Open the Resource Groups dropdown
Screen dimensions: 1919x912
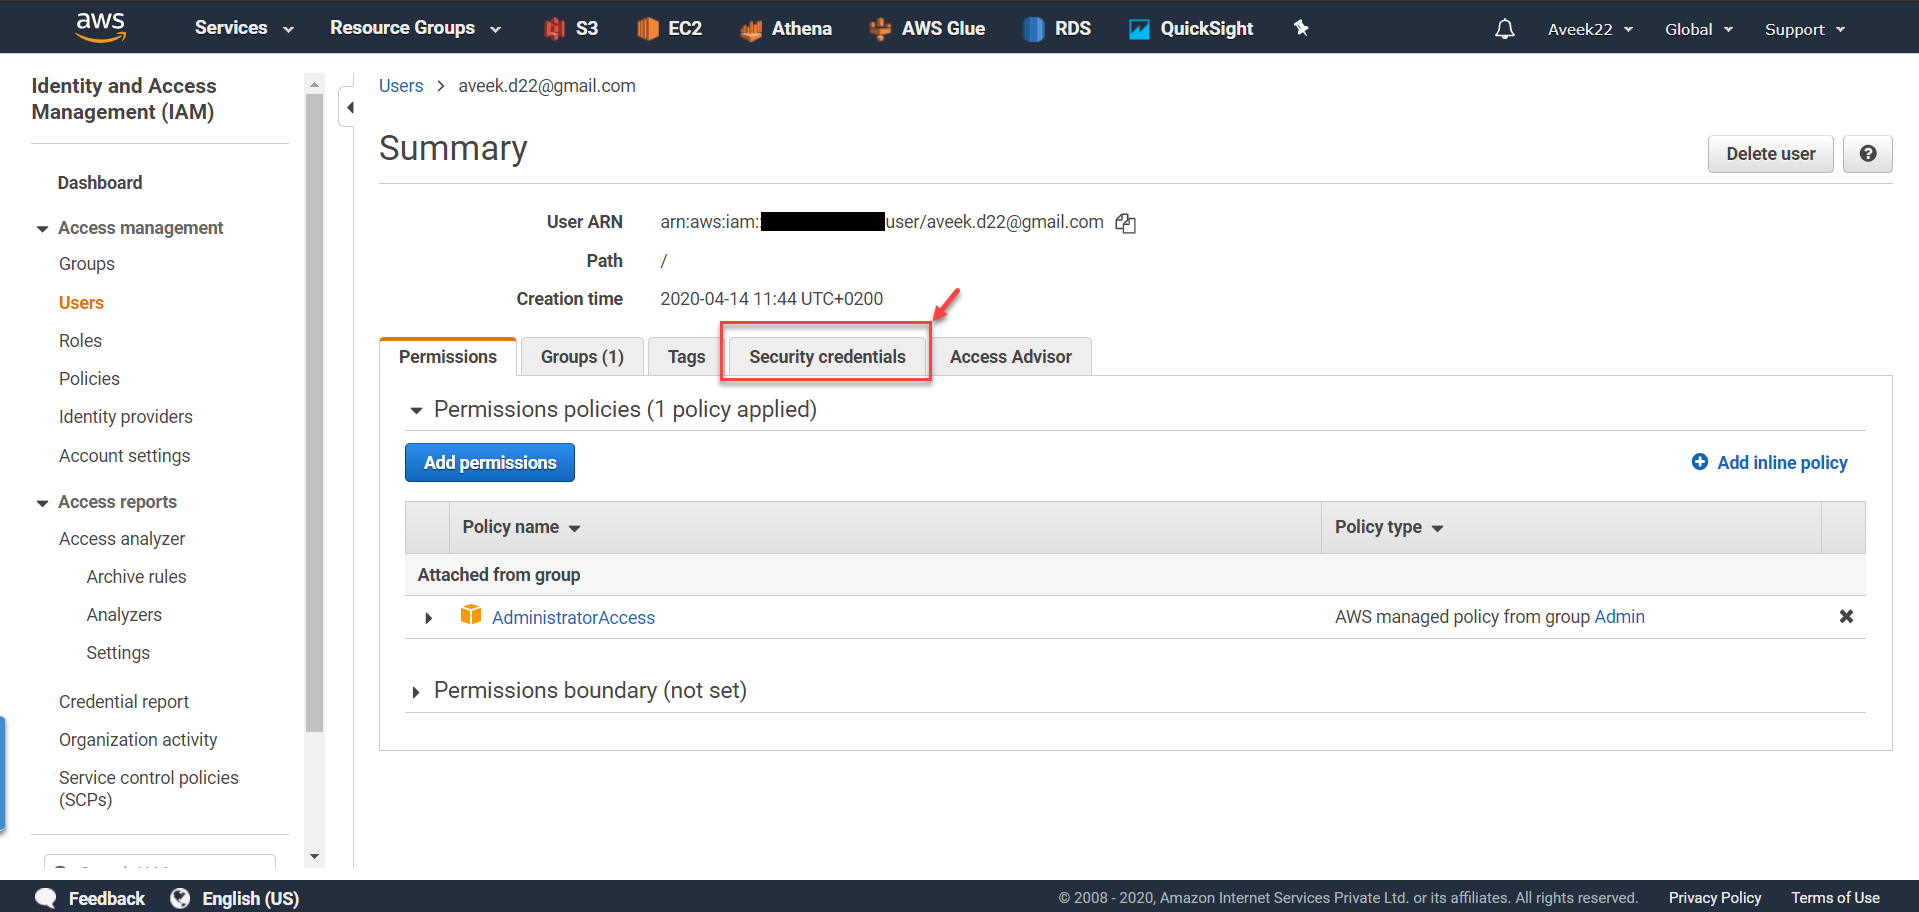(415, 28)
